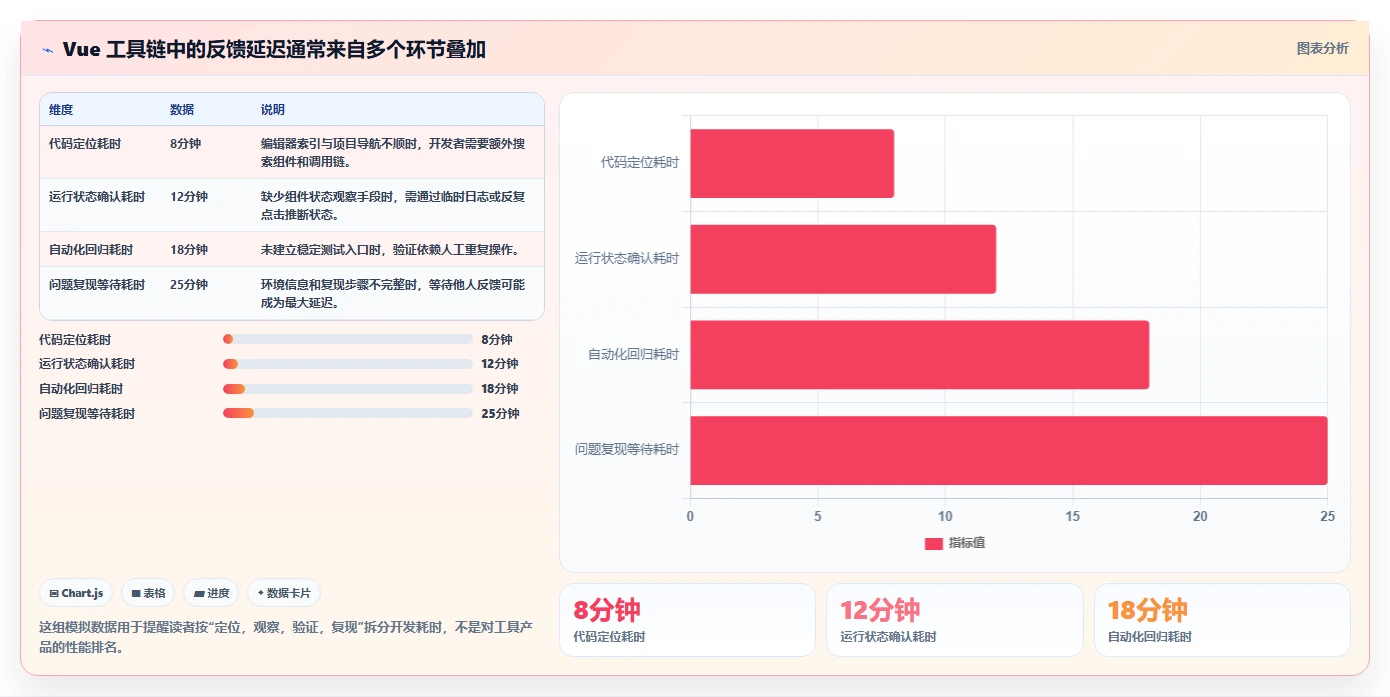Select the Chart.js chip

(76, 593)
